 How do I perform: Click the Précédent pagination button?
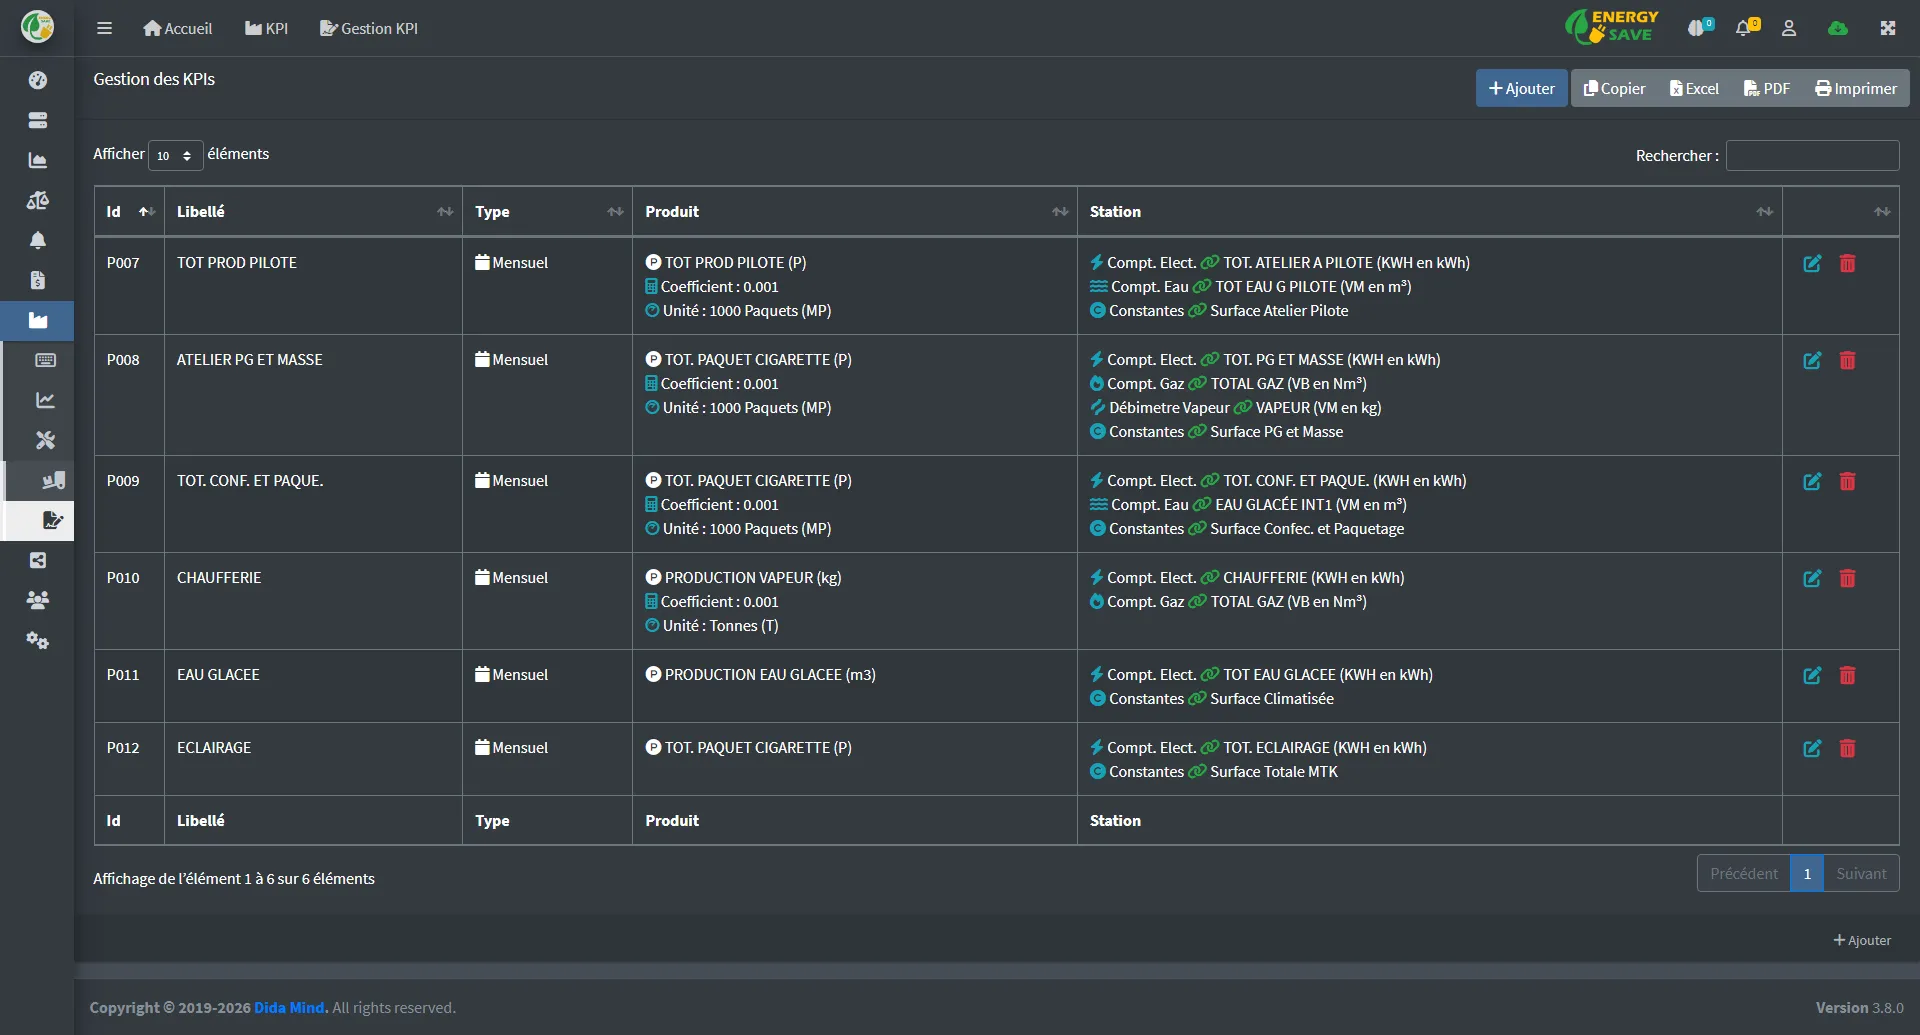[1744, 873]
